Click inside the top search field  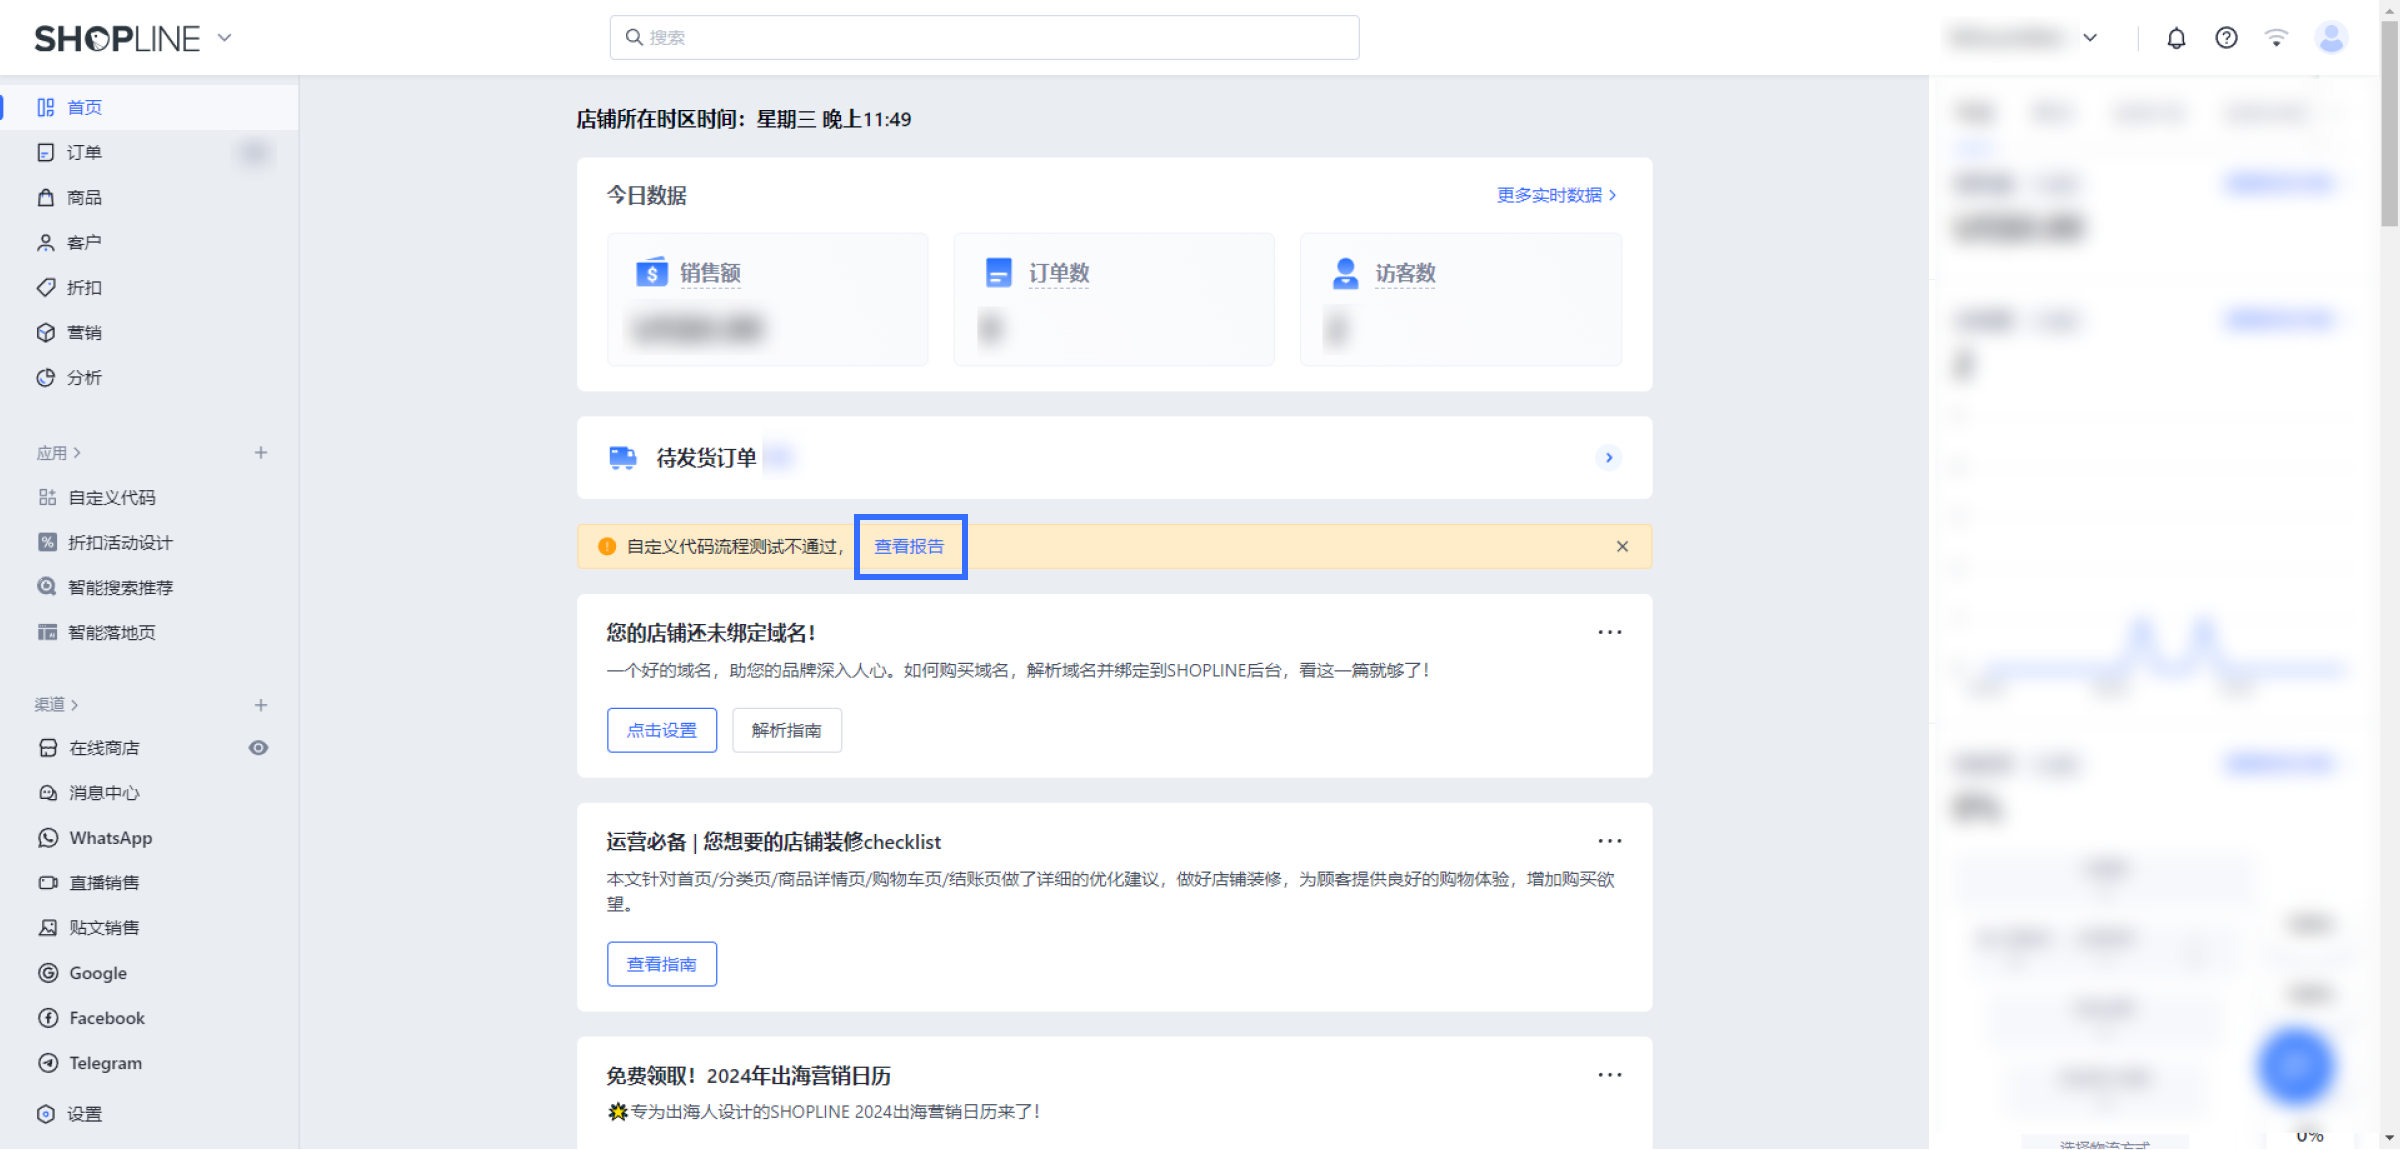point(983,37)
